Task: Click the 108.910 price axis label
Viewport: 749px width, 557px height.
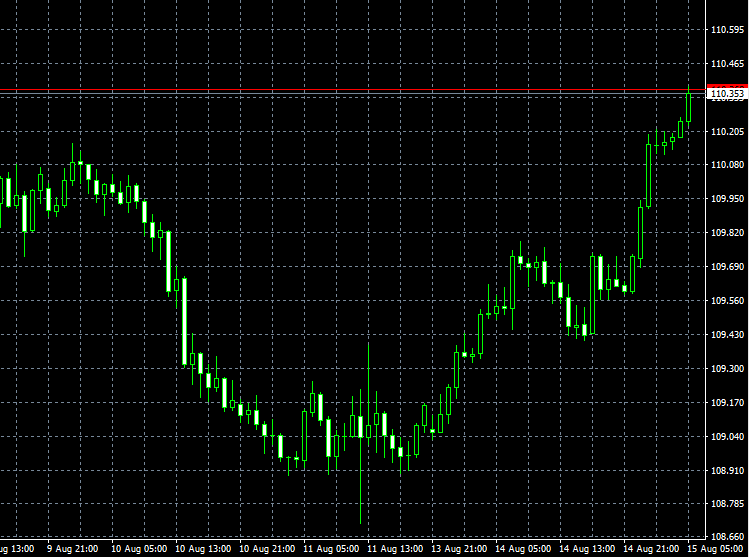Action: pos(728,470)
